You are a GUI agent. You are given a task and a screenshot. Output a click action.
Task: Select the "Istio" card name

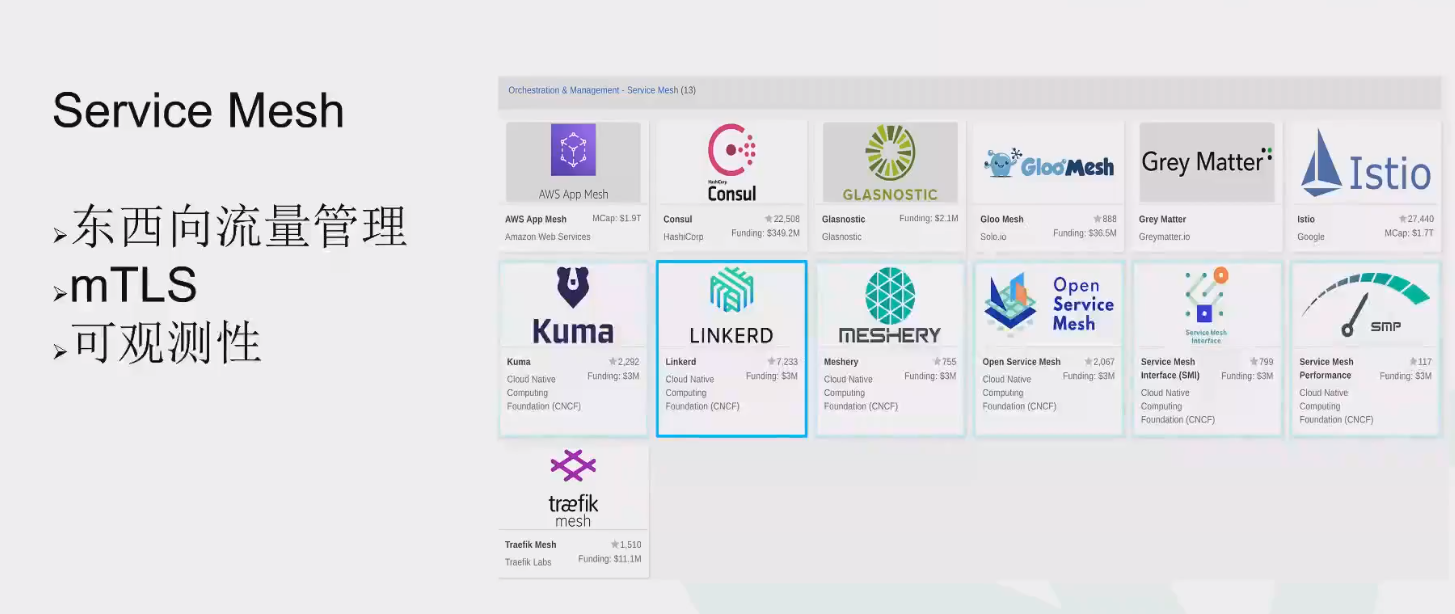(1306, 219)
